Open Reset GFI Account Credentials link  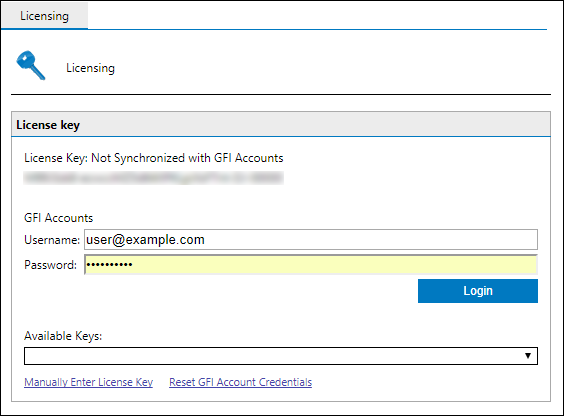[241, 382]
